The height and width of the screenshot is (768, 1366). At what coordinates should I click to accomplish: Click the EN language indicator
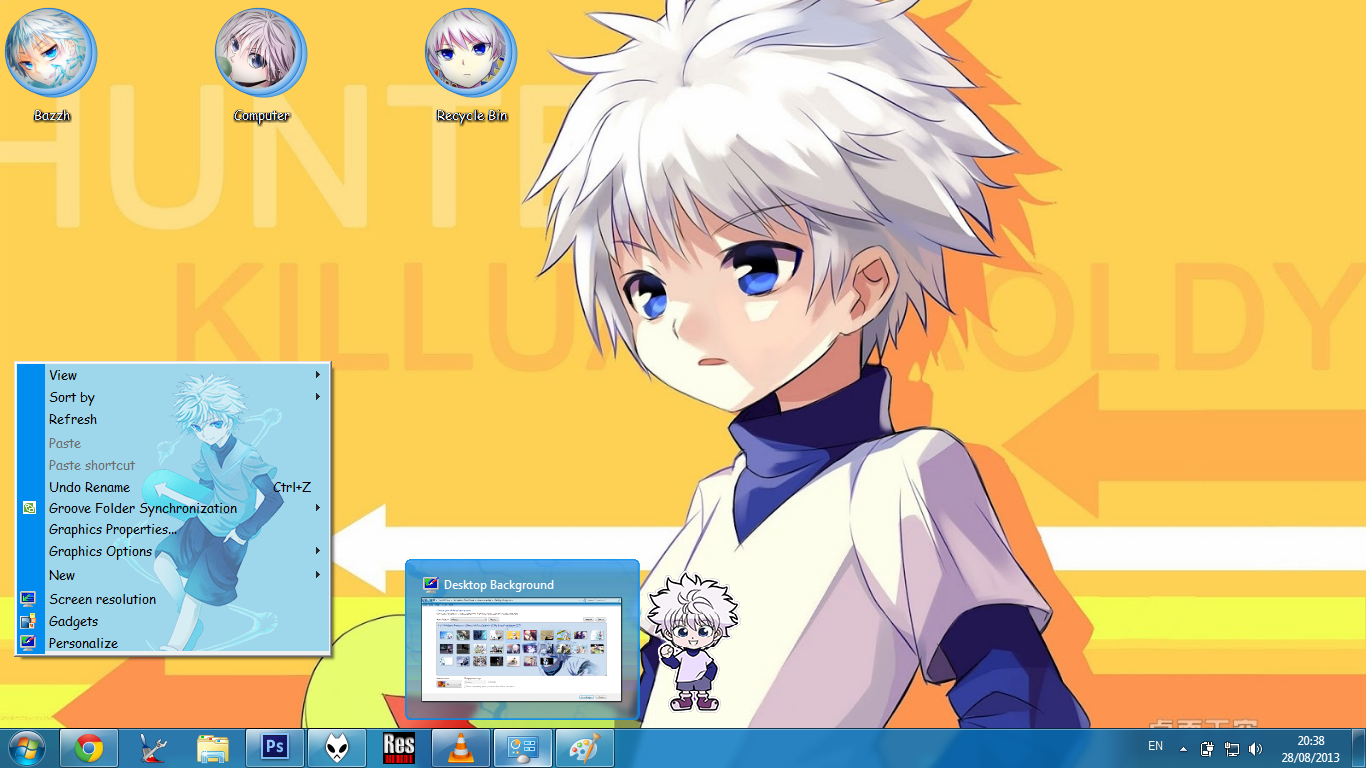(1155, 746)
